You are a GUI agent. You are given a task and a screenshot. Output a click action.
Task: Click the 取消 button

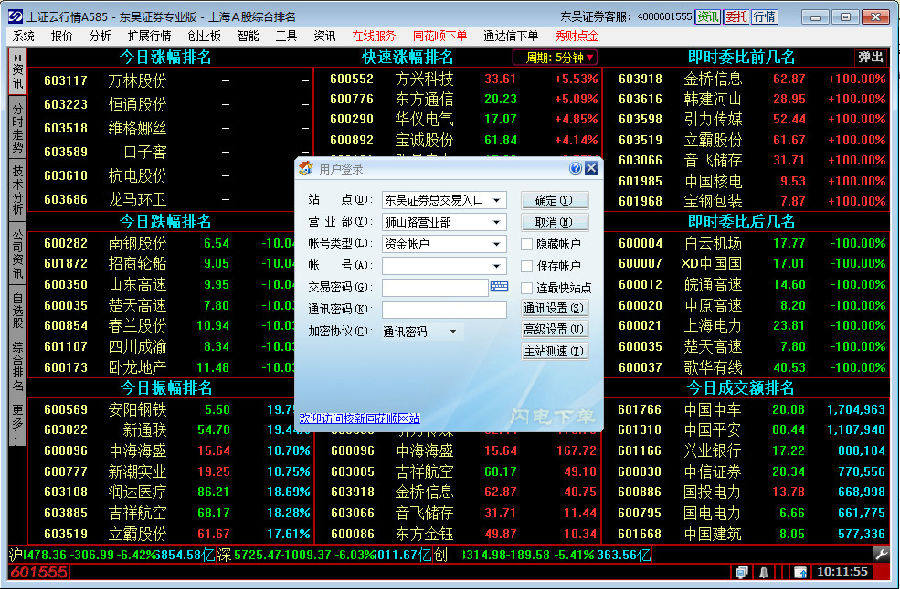click(x=554, y=222)
